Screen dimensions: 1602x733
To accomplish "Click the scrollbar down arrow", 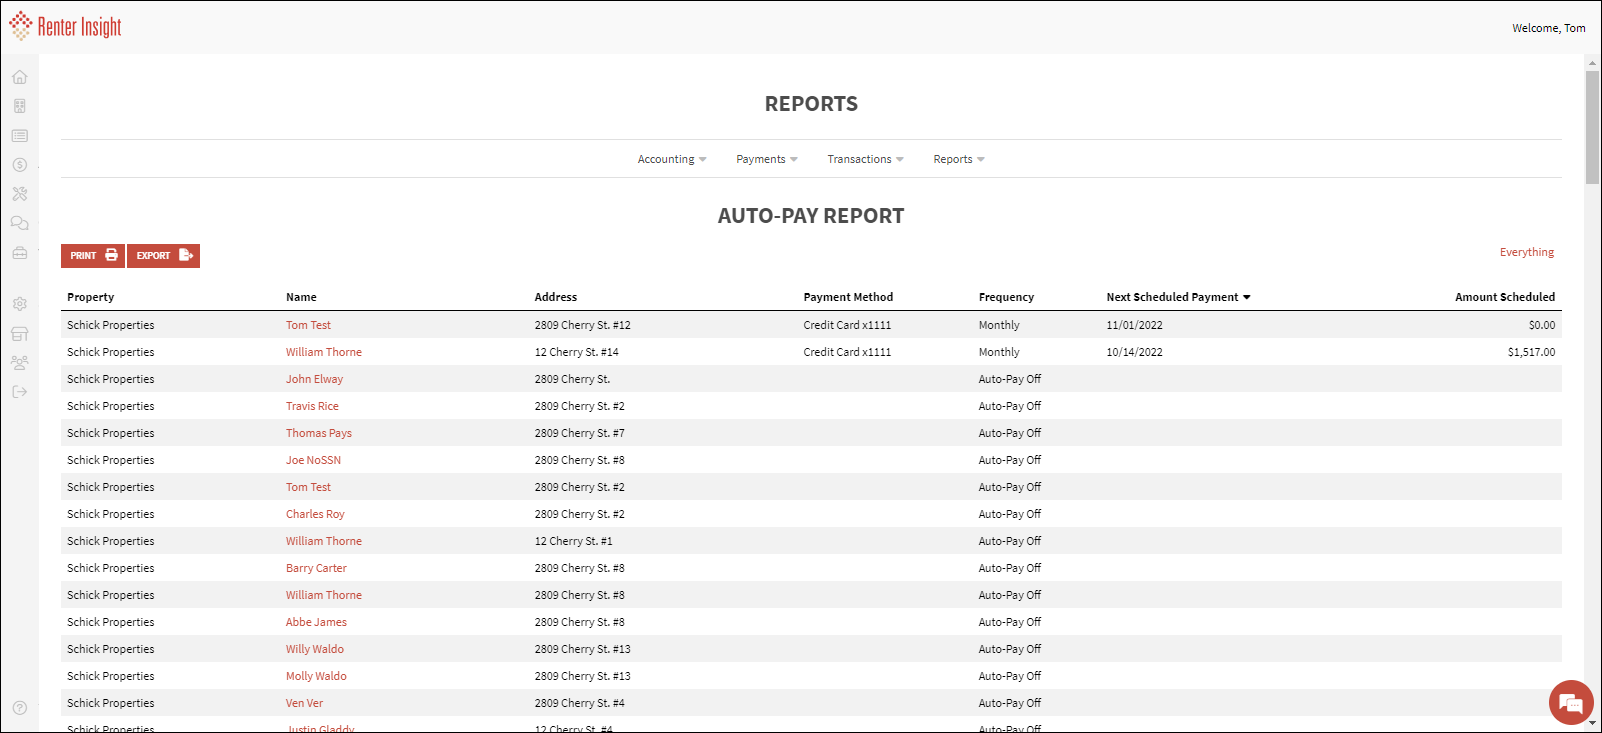I will pyautogui.click(x=1592, y=723).
